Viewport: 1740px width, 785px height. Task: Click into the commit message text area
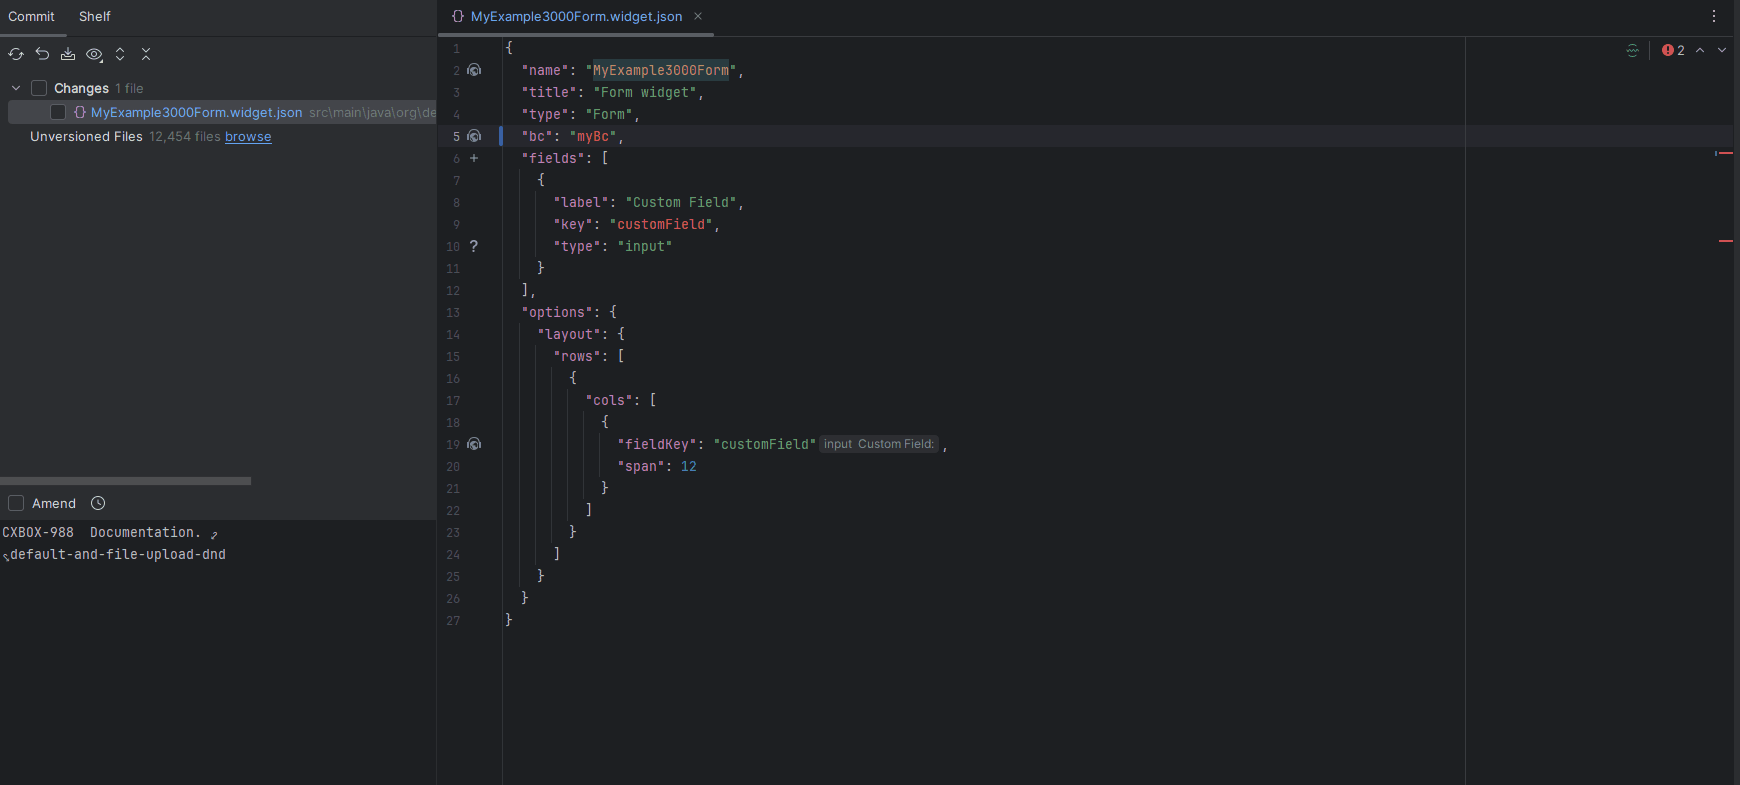coord(218,650)
